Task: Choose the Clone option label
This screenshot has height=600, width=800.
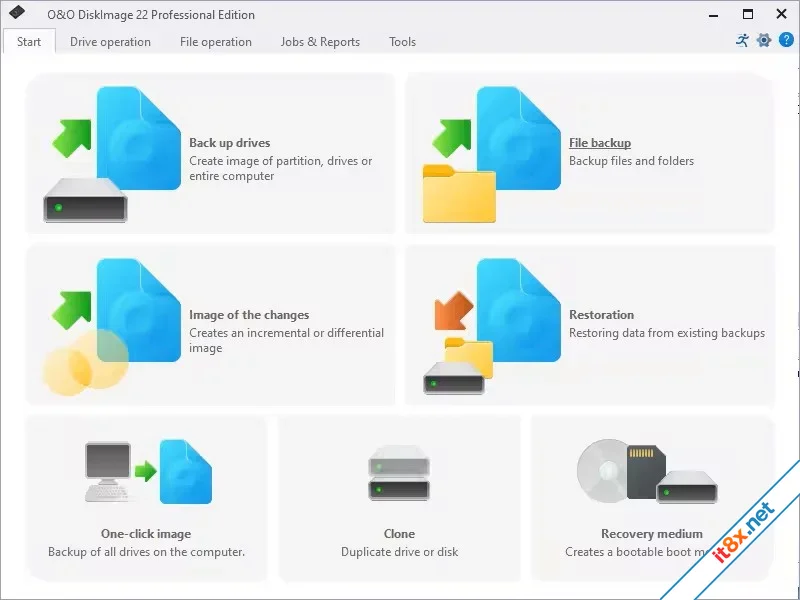Action: pos(399,534)
